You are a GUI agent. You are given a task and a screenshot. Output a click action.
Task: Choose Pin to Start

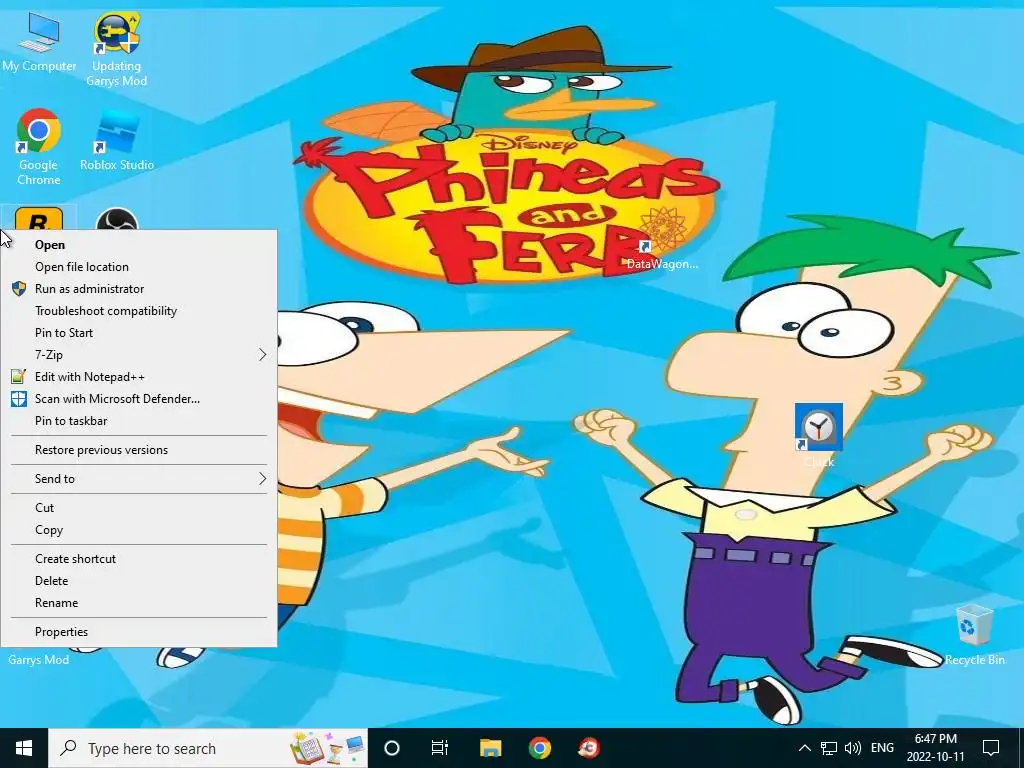point(138,332)
